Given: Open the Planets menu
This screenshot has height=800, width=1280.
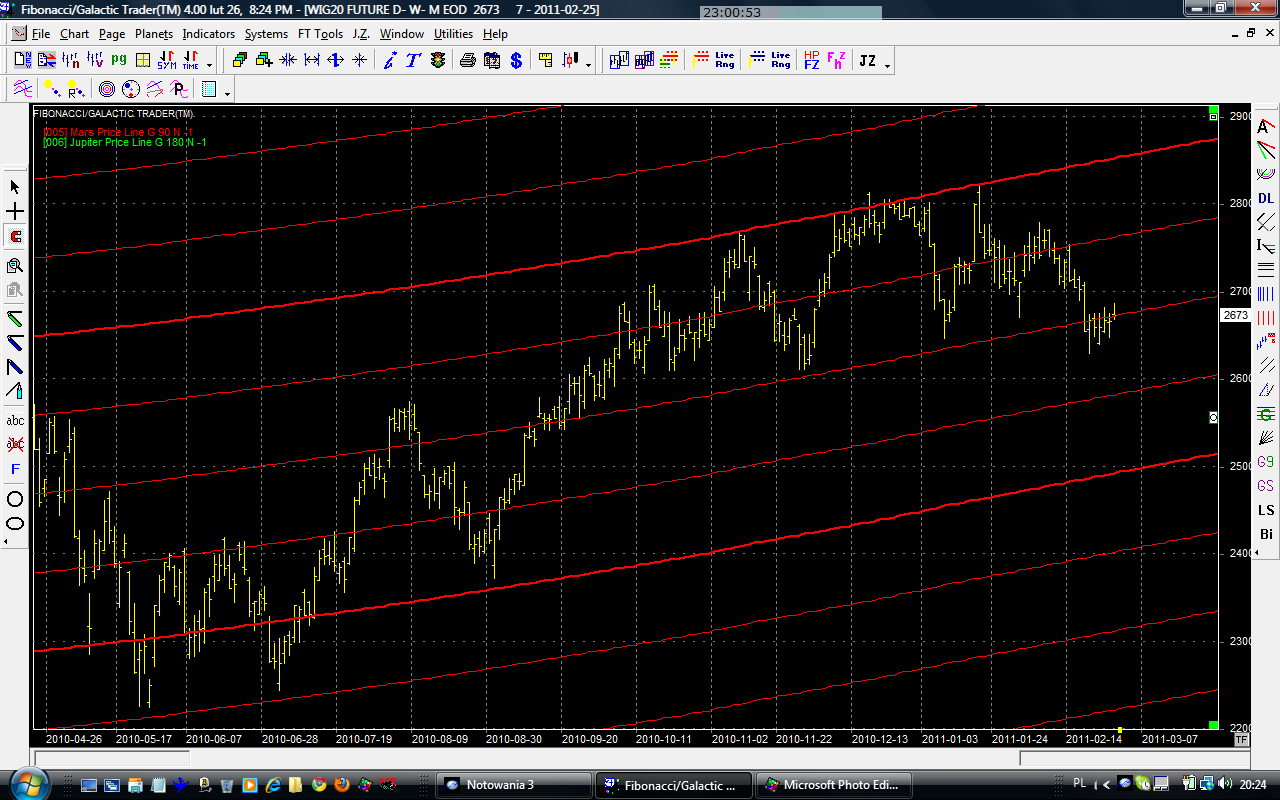Looking at the screenshot, I should tap(154, 34).
